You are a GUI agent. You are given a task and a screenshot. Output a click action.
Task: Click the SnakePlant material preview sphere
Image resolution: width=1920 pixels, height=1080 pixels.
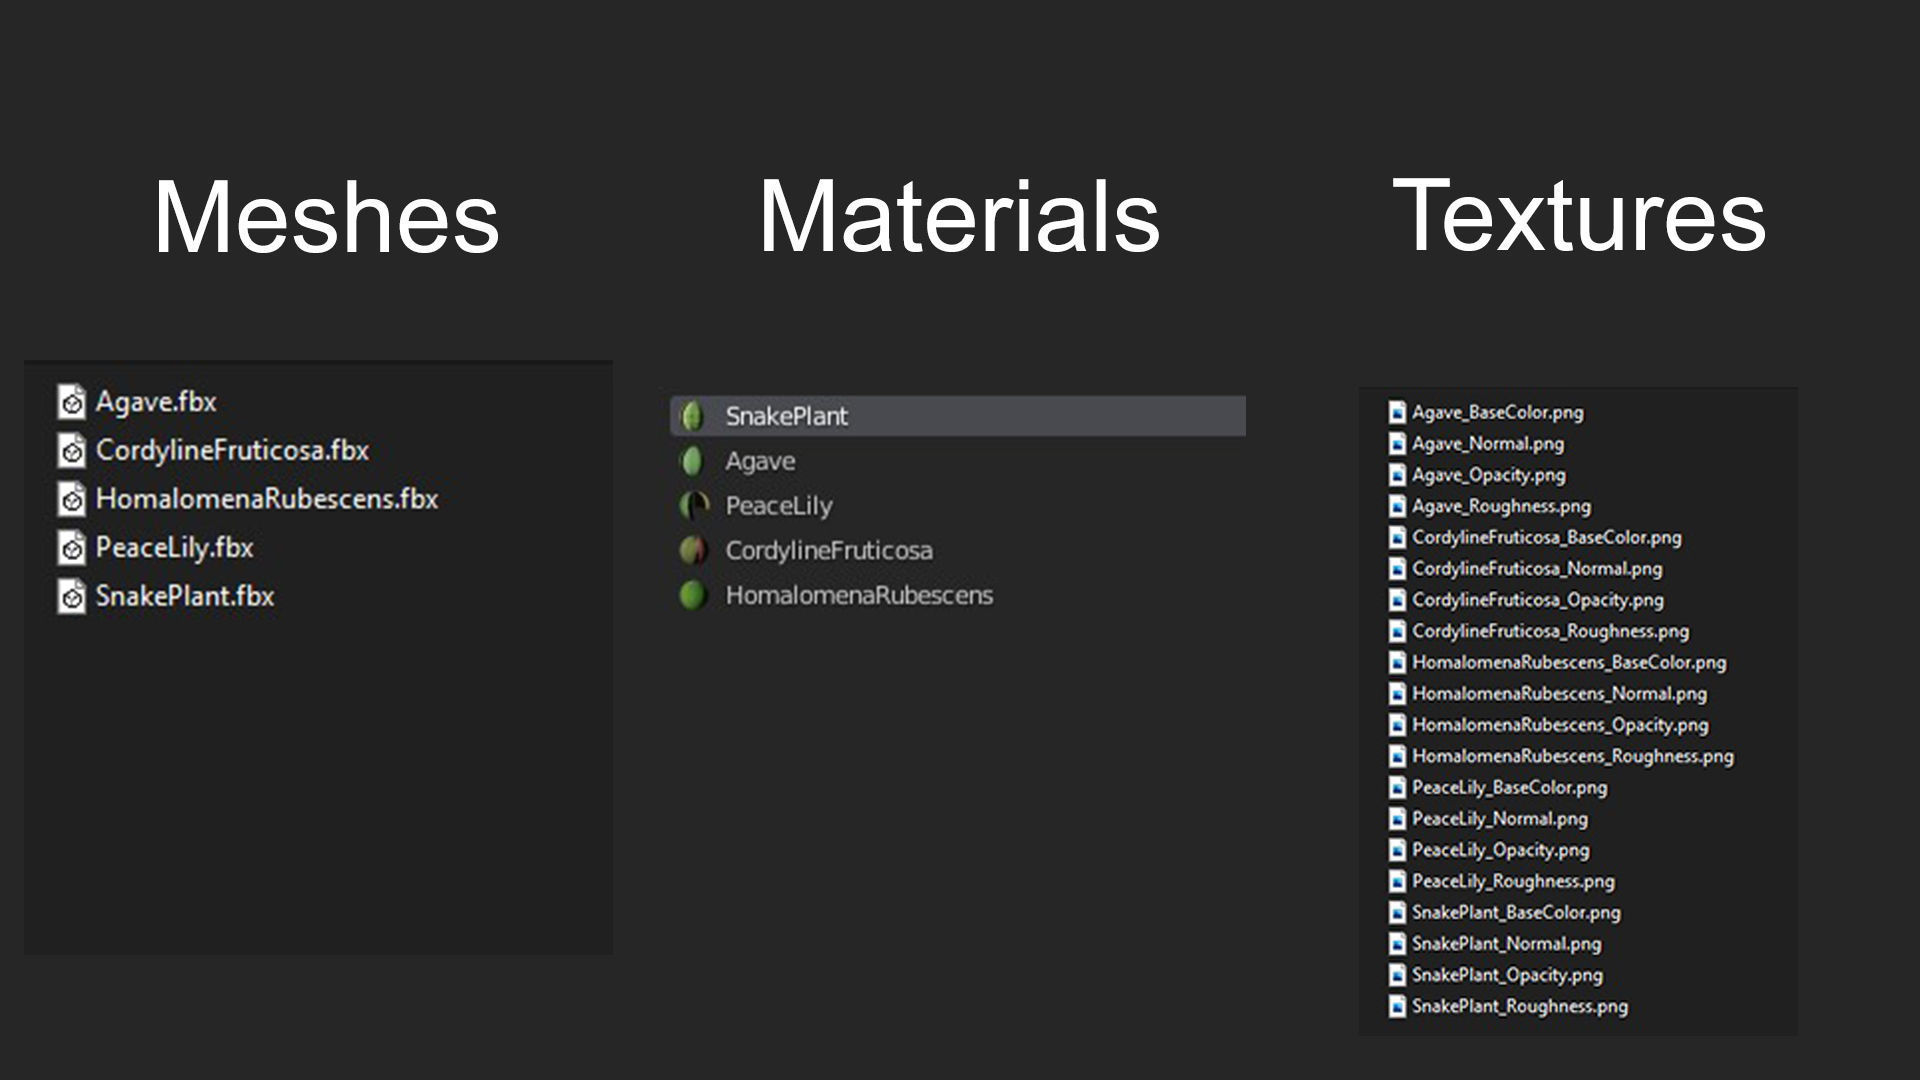[x=692, y=416]
